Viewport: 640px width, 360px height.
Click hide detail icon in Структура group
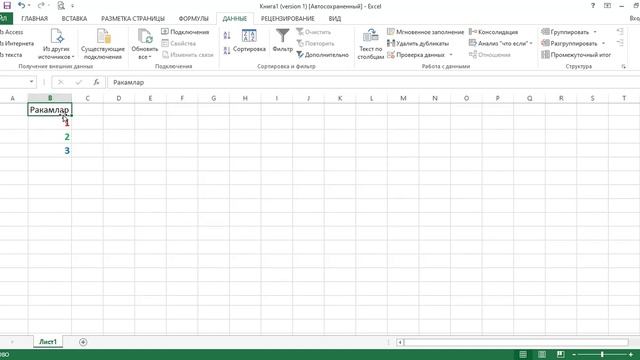click(620, 43)
